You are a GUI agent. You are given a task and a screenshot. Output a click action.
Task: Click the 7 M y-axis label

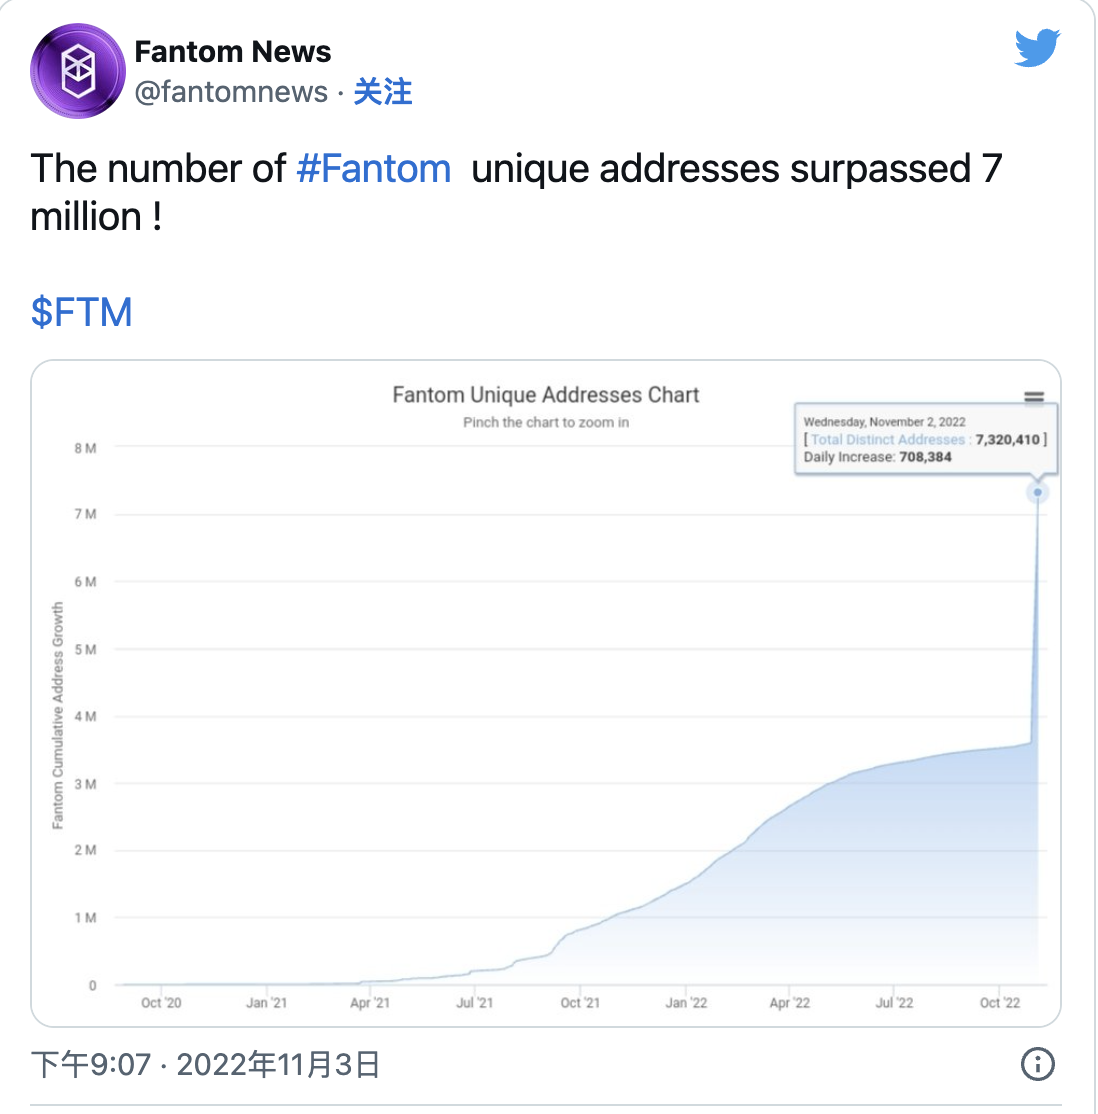click(85, 514)
